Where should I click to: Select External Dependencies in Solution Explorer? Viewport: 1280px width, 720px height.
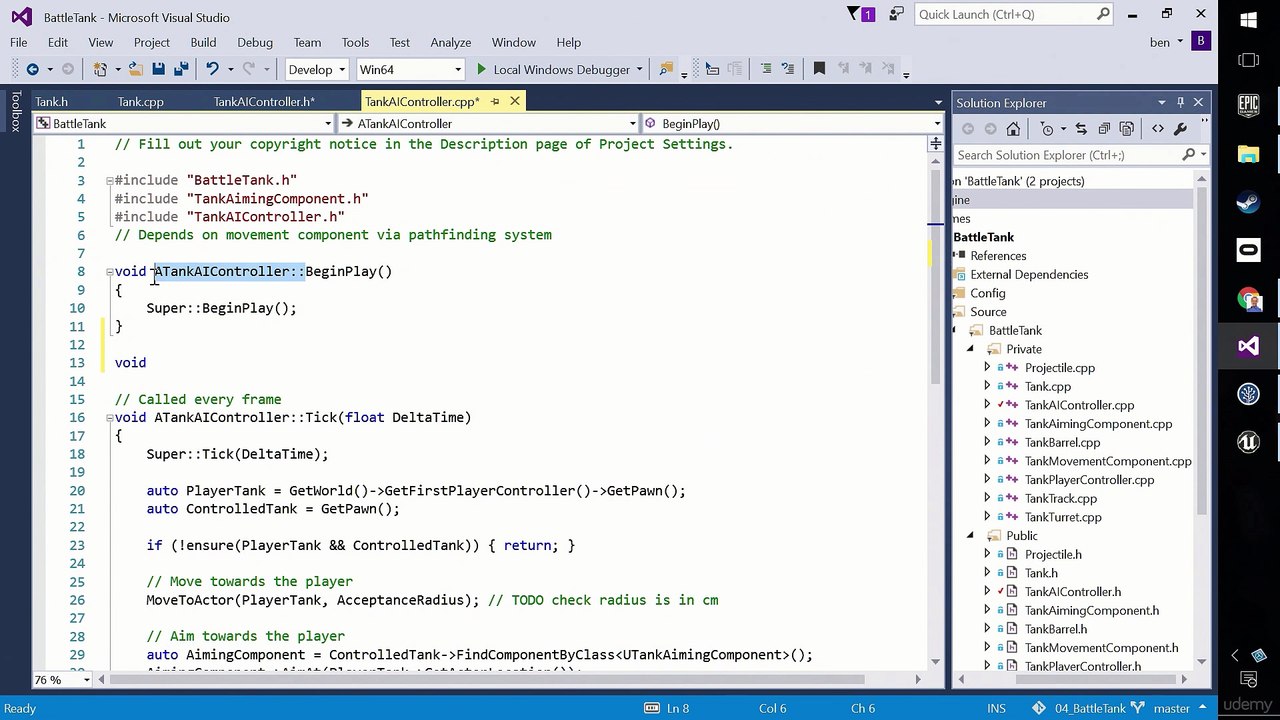[x=1029, y=274]
